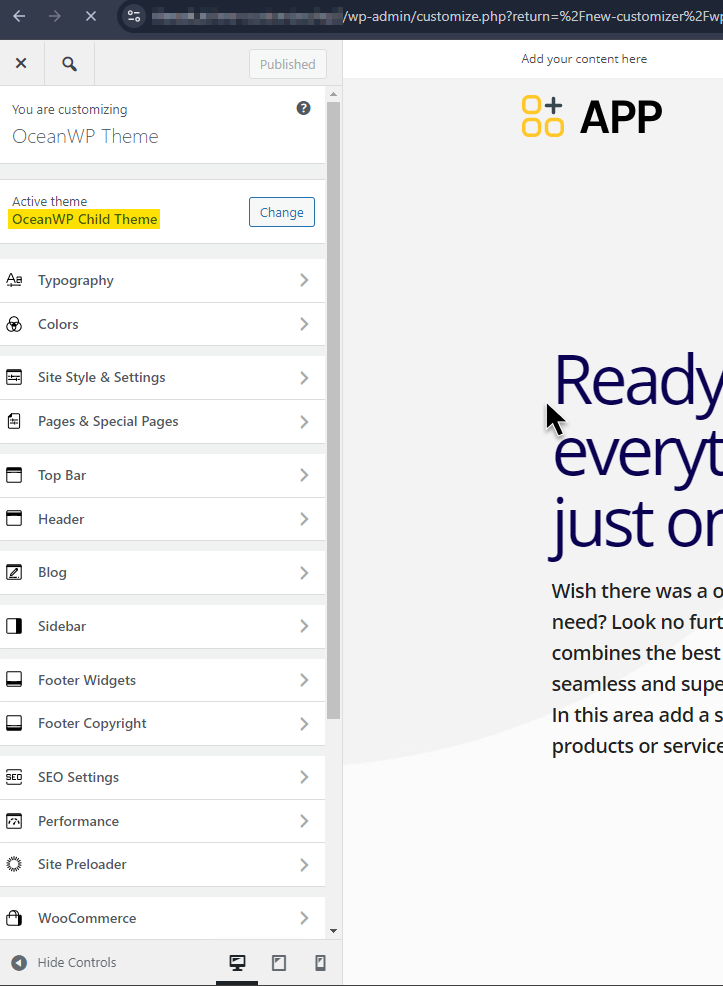Click the SEO Settings section icon
The height and width of the screenshot is (986, 723).
point(14,777)
